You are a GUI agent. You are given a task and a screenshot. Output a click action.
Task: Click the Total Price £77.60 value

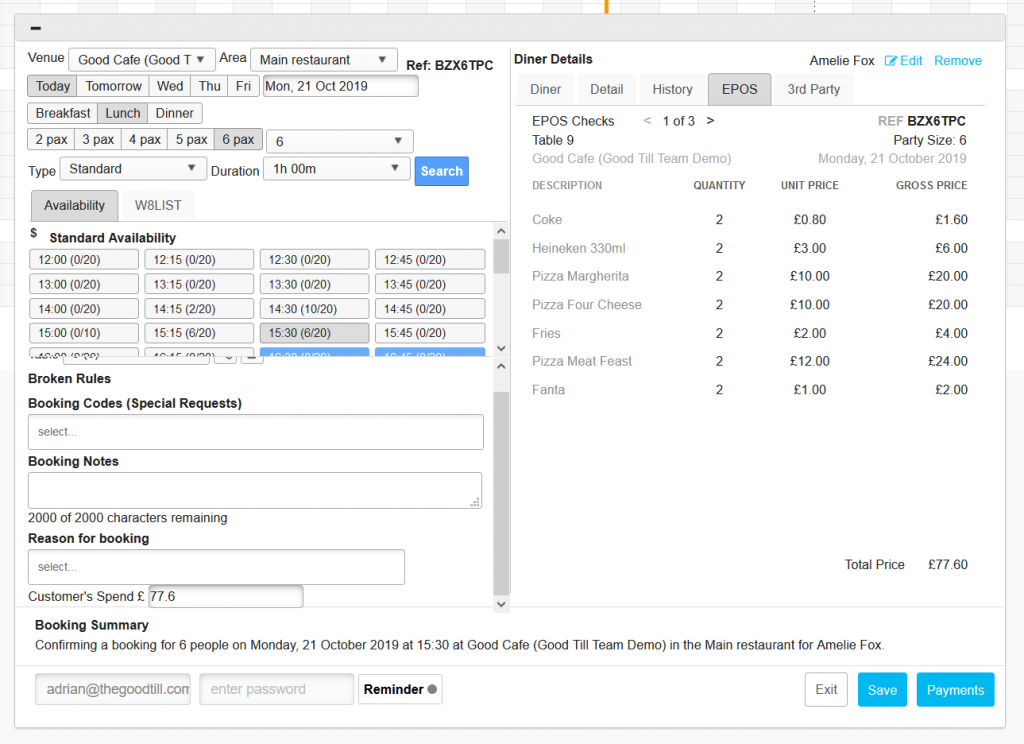948,564
